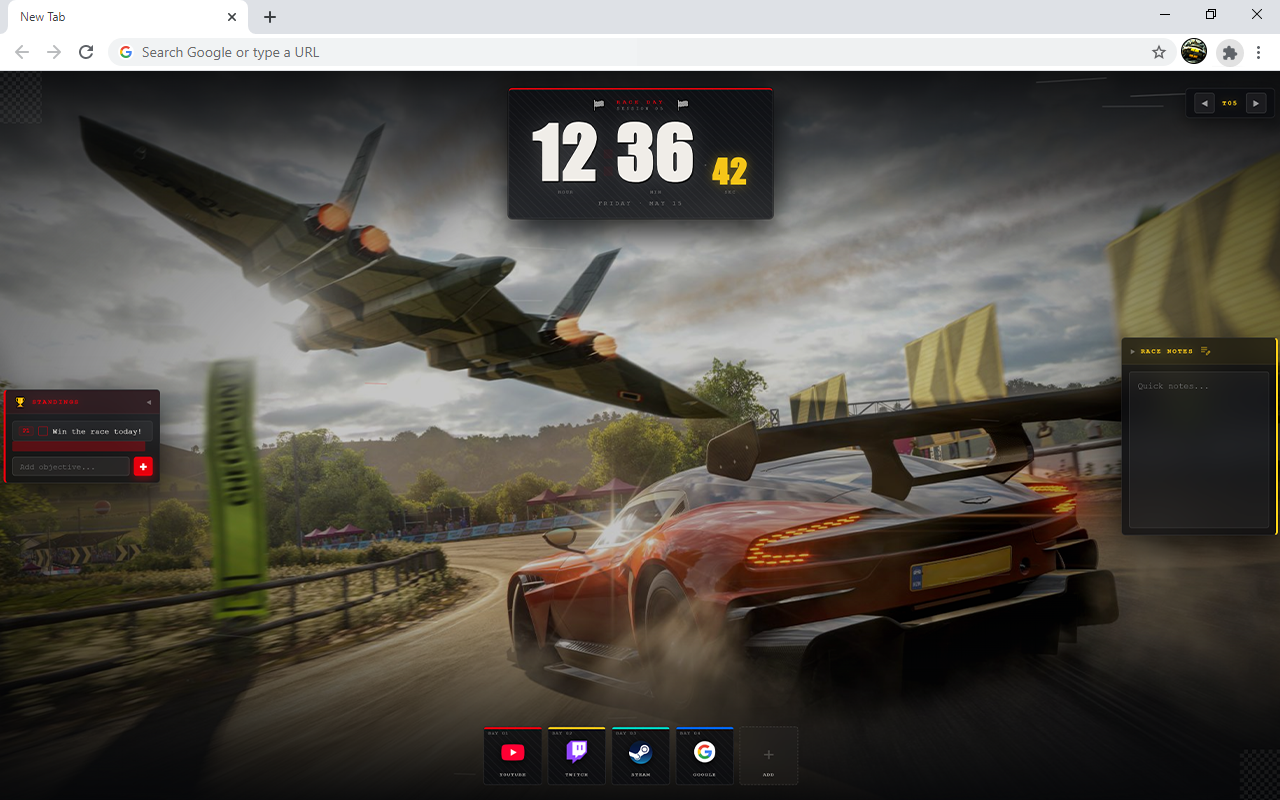This screenshot has height=800, width=1280.
Task: Click the Add shortcut plus tile
Action: click(x=768, y=756)
